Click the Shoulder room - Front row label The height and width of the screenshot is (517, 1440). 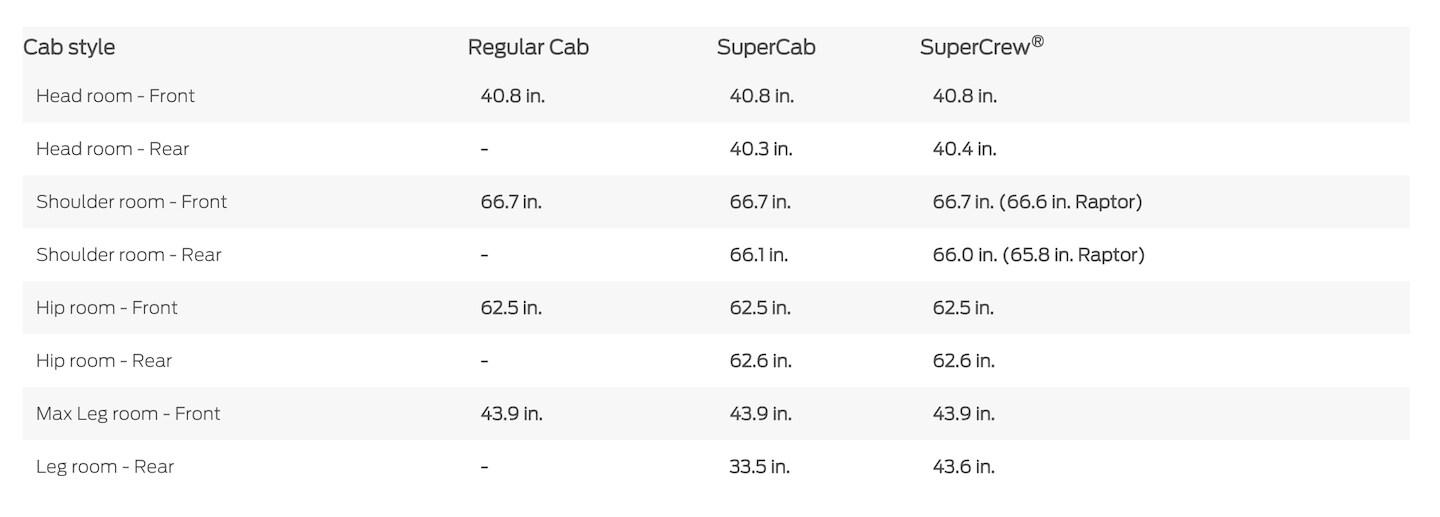[131, 202]
